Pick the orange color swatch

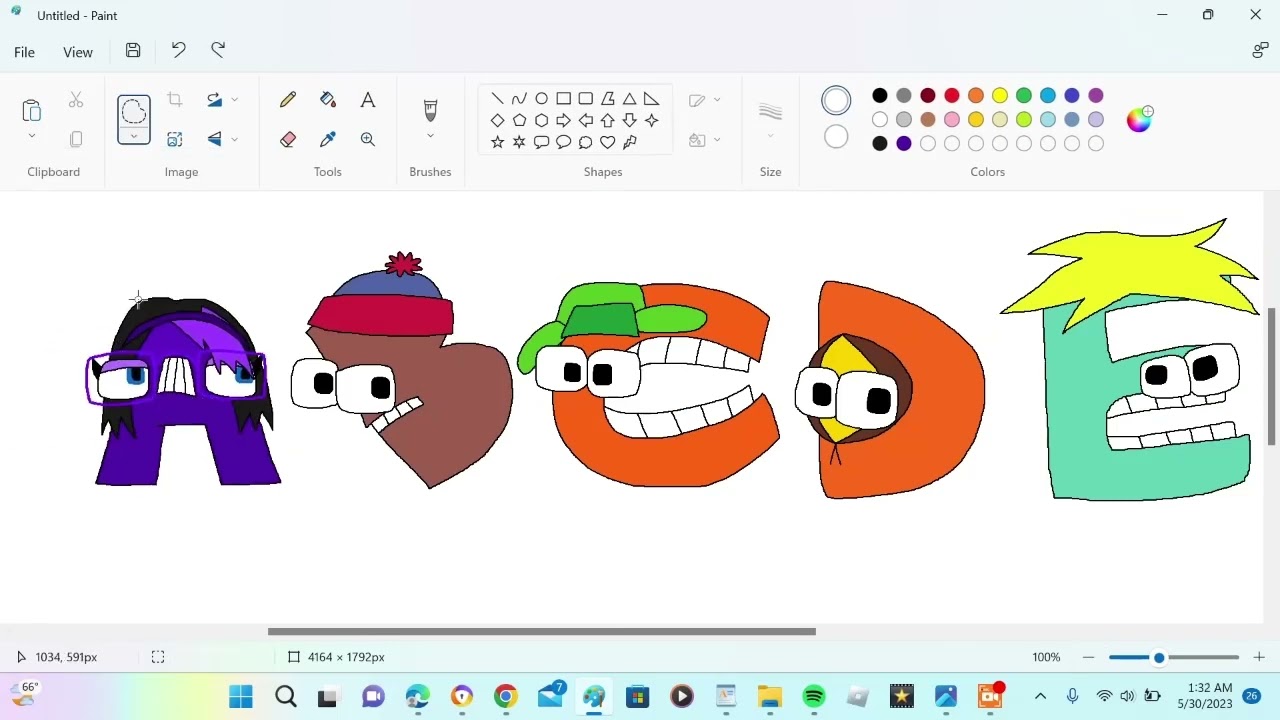976,96
